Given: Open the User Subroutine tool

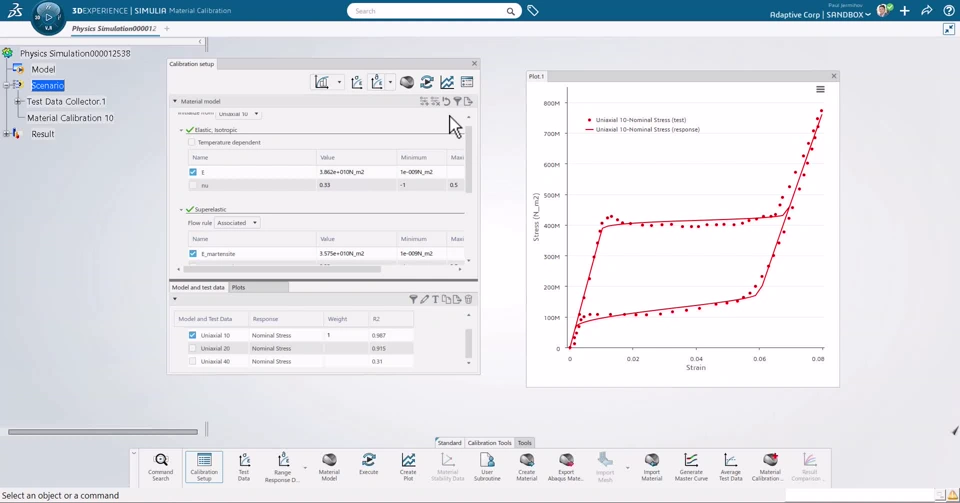Looking at the screenshot, I should coord(487,467).
